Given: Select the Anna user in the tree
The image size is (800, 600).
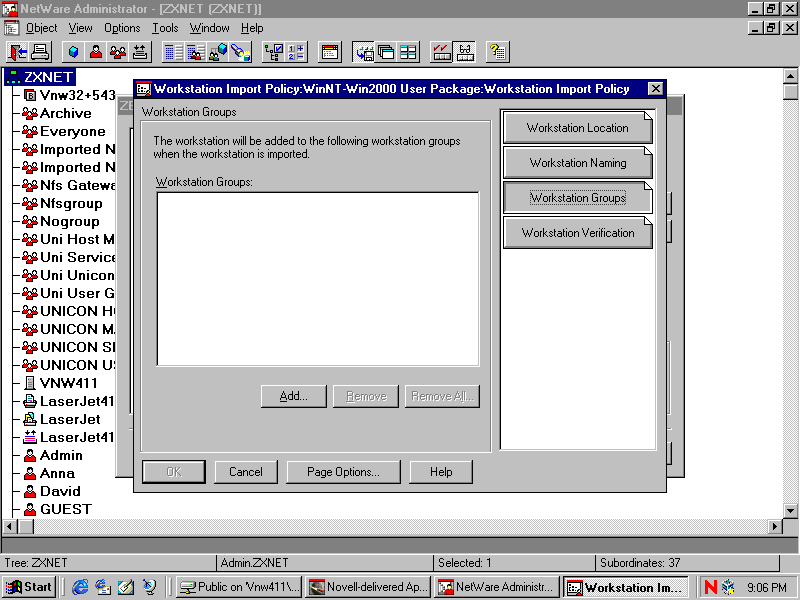Looking at the screenshot, I should pyautogui.click(x=57, y=473).
